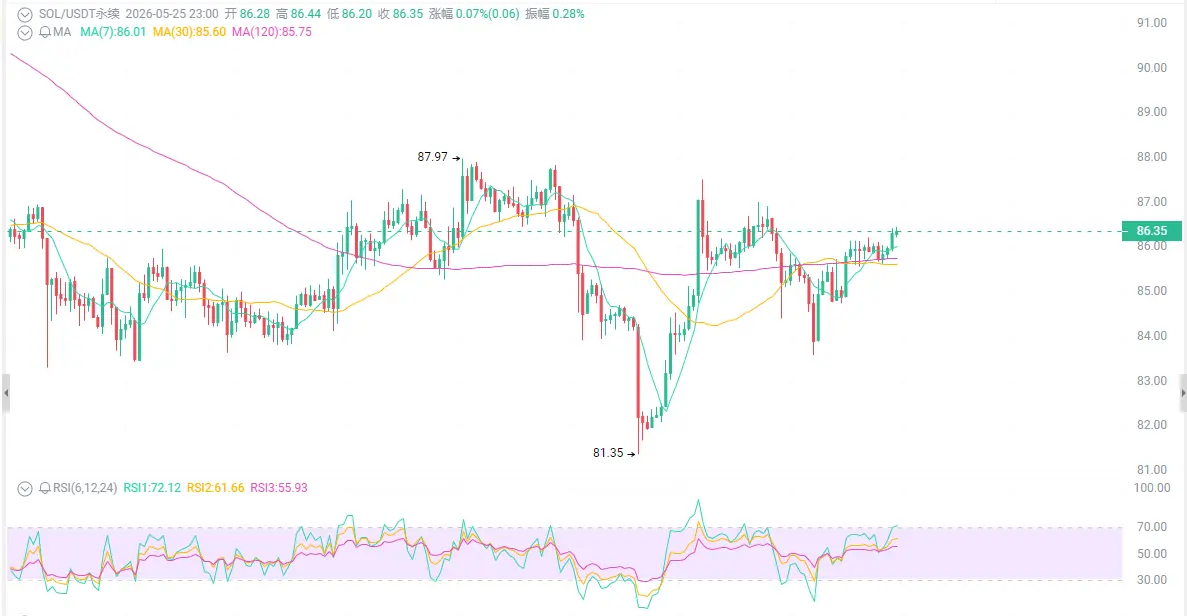Click the RSI(6,12,24) indicator label
Image resolution: width=1187 pixels, height=616 pixels.
click(85, 488)
